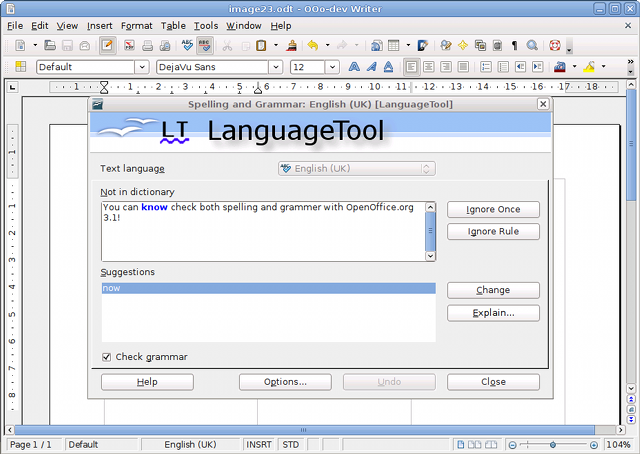Toggle the Check grammar checkbox
The height and width of the screenshot is (454, 640).
coord(107,357)
